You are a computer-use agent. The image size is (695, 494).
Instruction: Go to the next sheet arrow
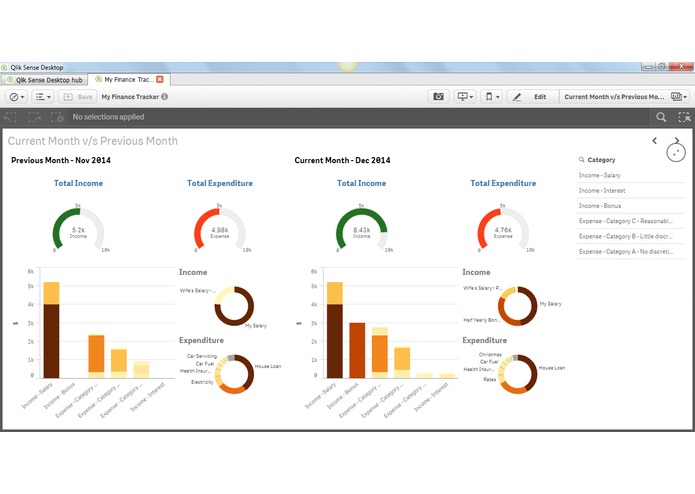(x=677, y=140)
